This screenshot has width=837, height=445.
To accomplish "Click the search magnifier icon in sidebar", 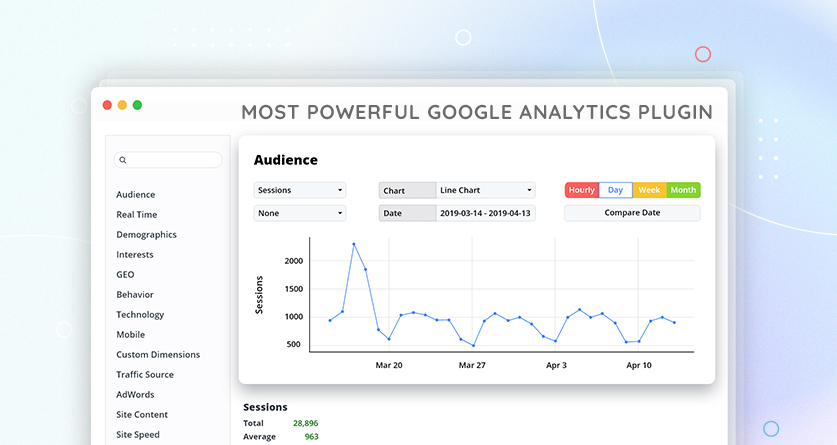I will coord(123,160).
